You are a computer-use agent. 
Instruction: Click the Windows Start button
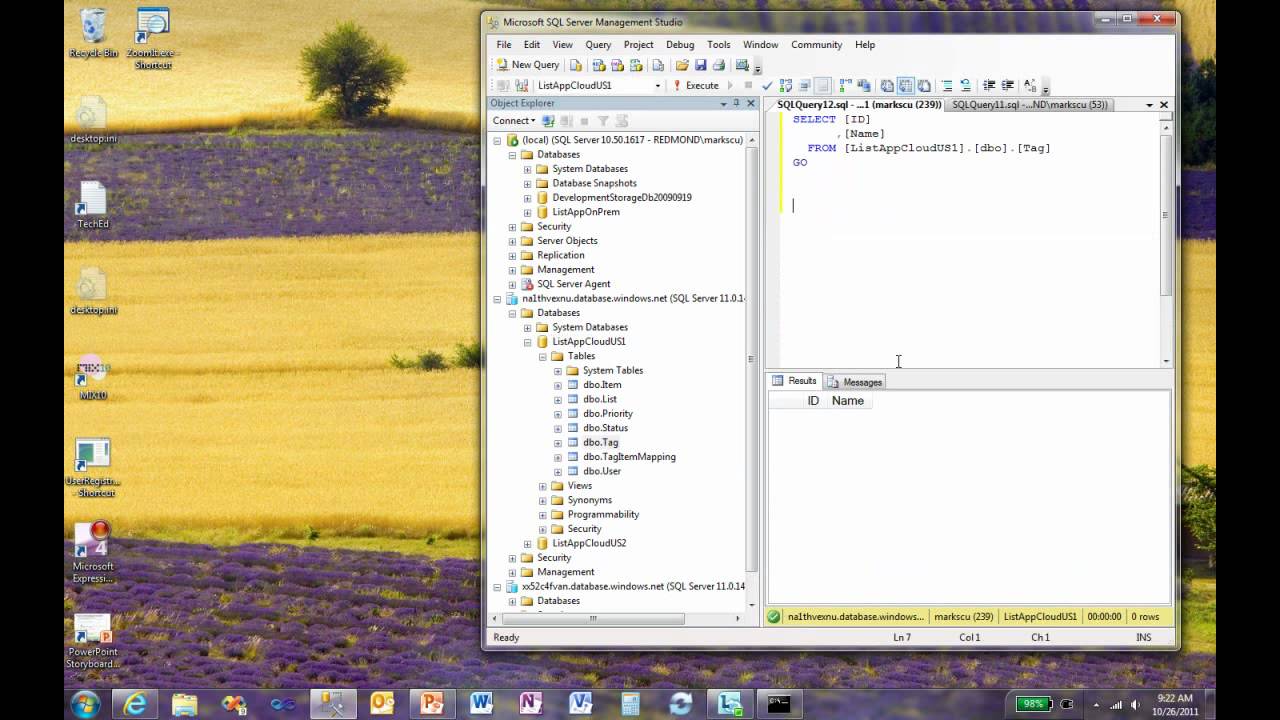pos(85,703)
